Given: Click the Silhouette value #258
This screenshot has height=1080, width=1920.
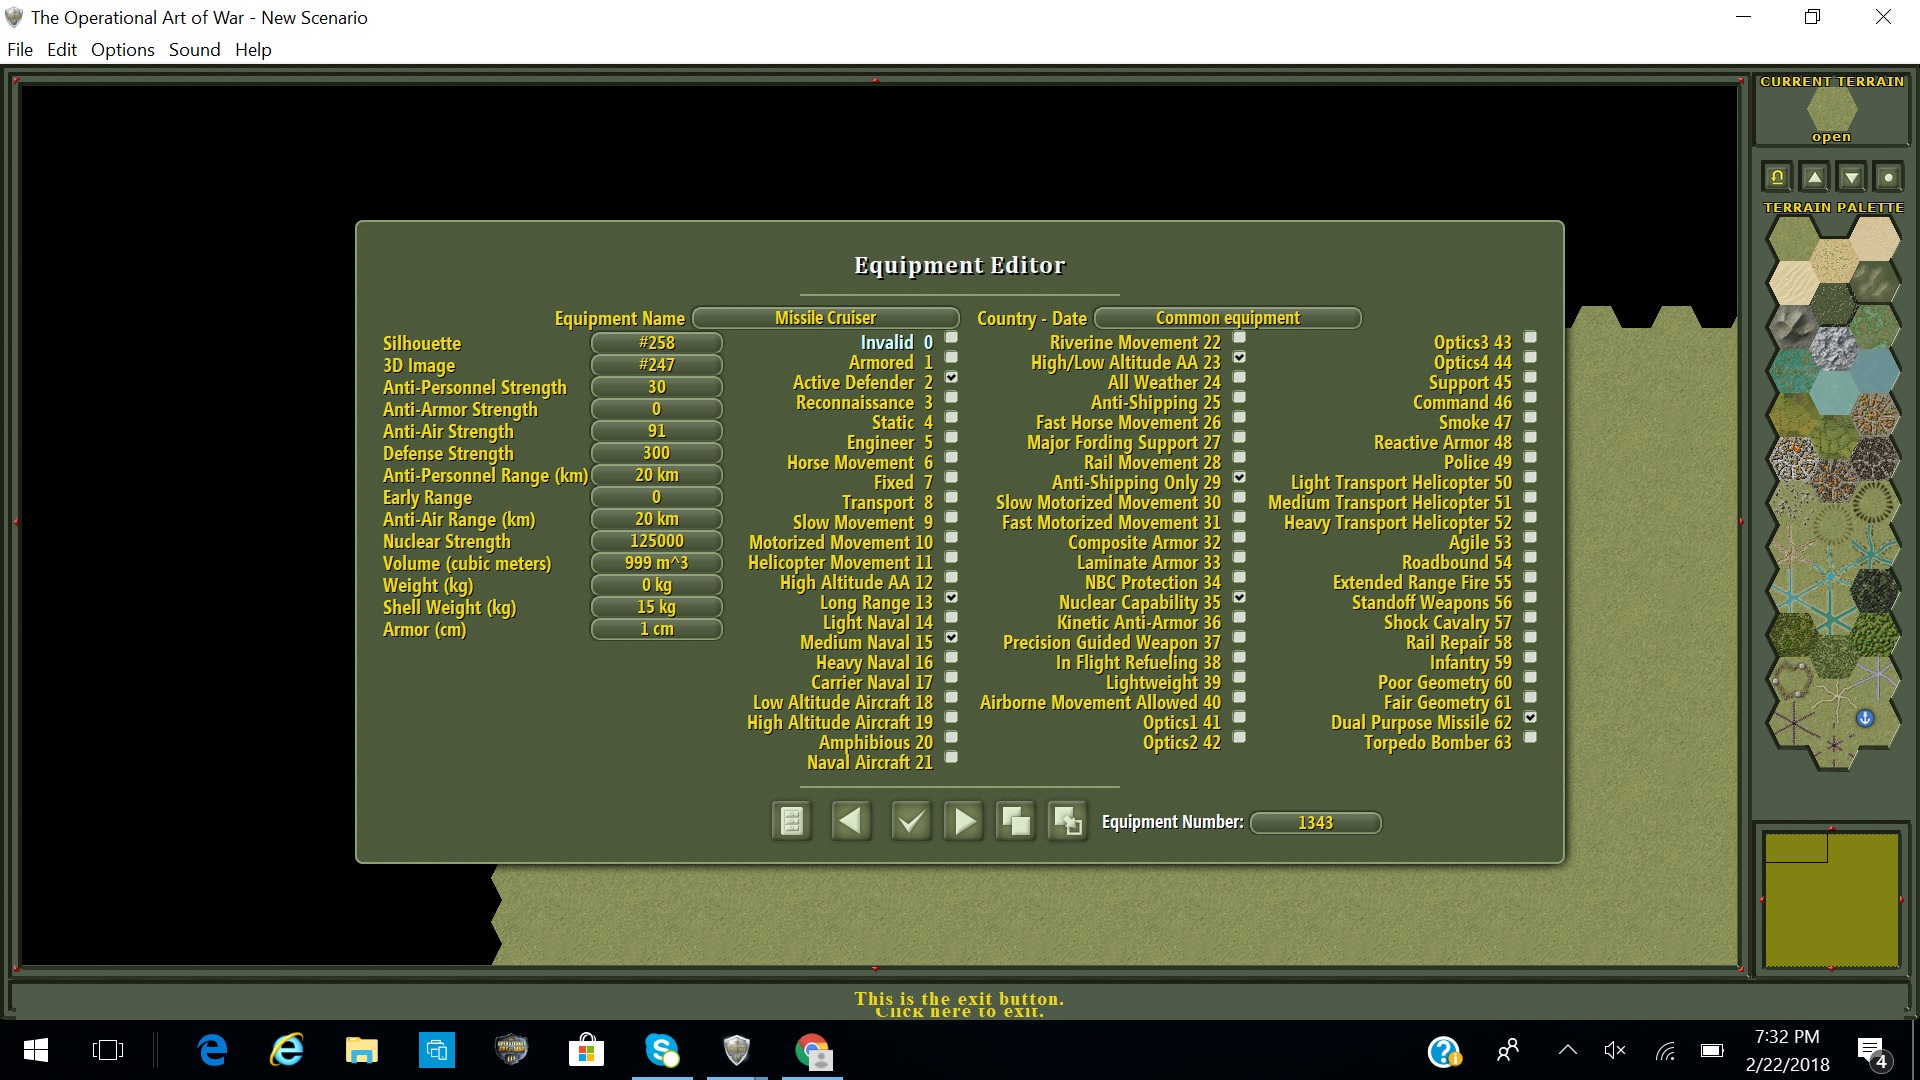Looking at the screenshot, I should coord(657,343).
